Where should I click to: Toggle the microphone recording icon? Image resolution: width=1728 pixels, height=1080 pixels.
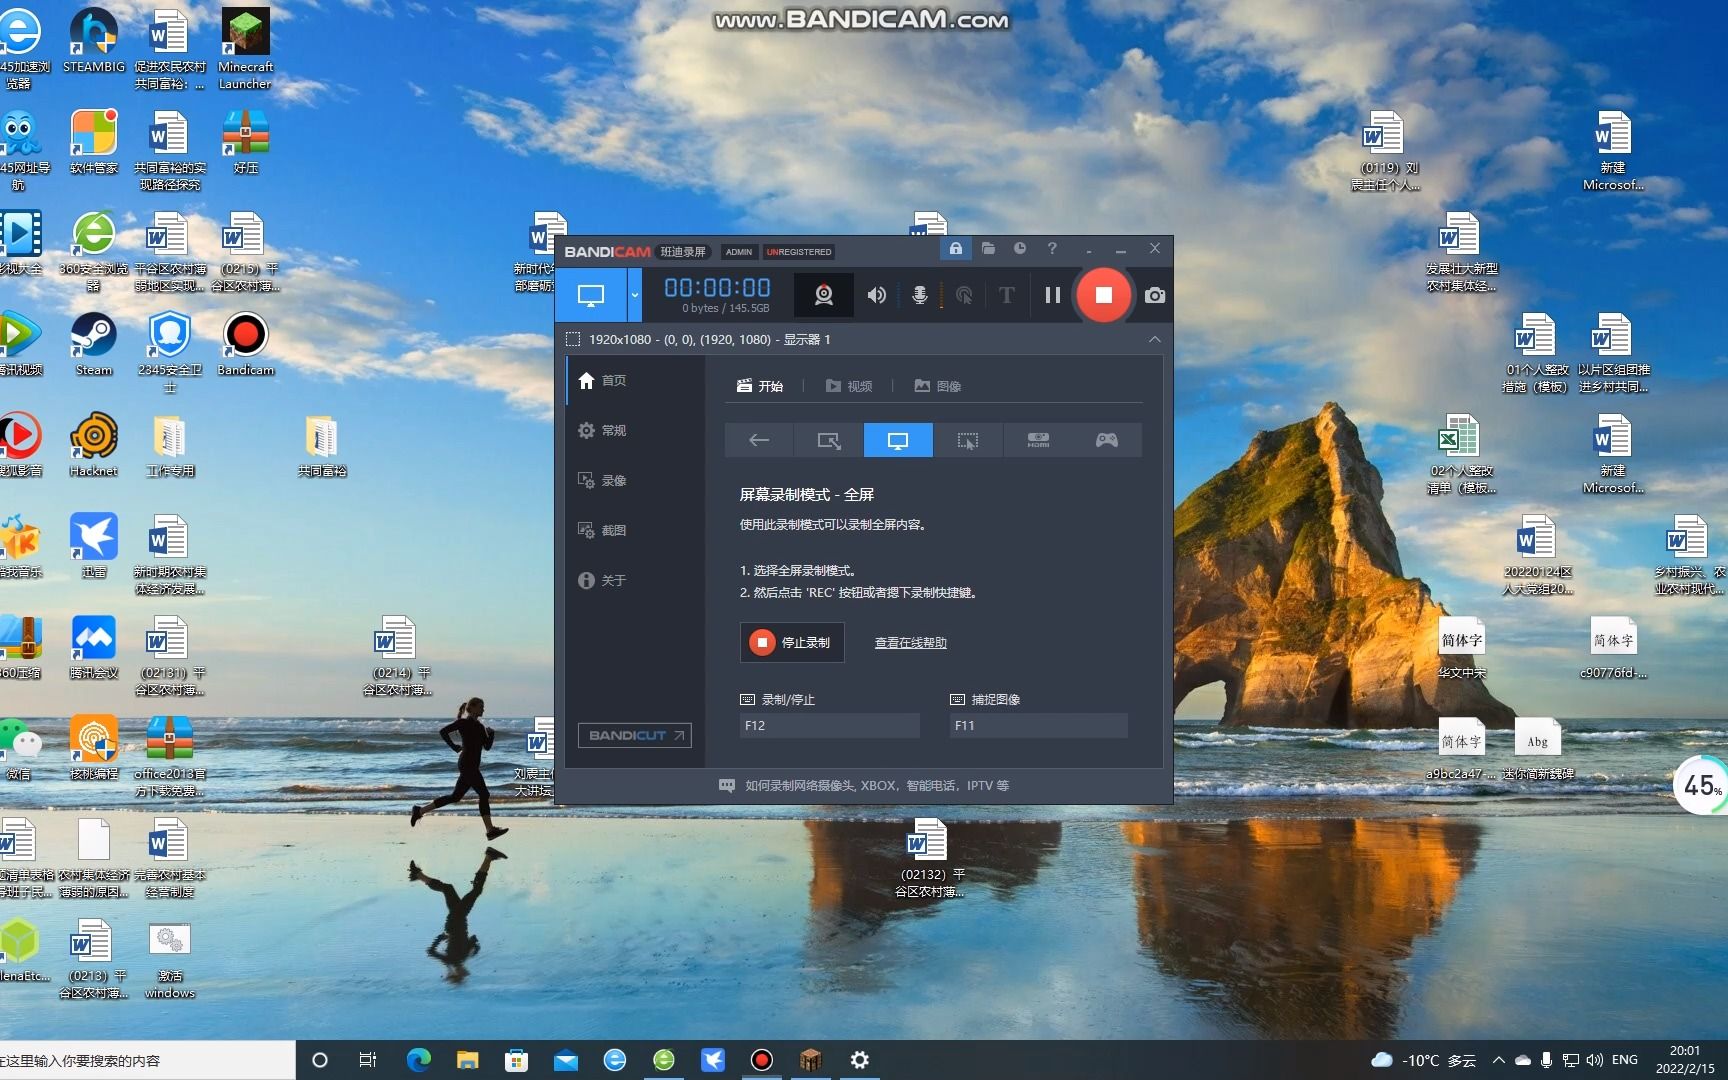click(x=920, y=295)
